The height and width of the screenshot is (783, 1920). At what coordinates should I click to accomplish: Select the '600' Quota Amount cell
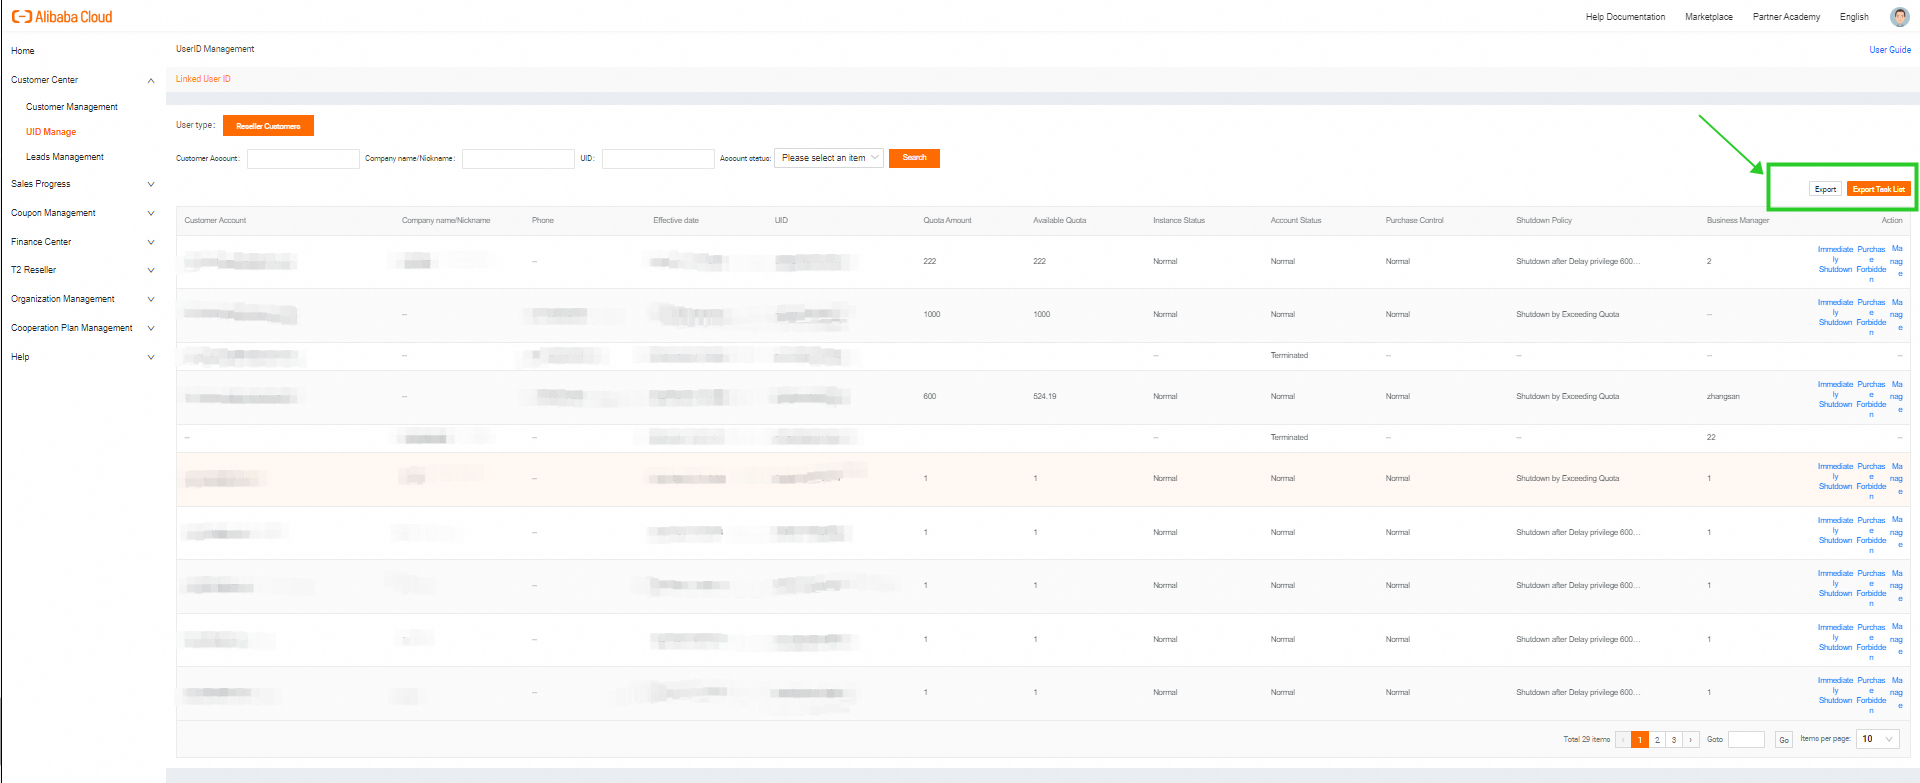930,397
